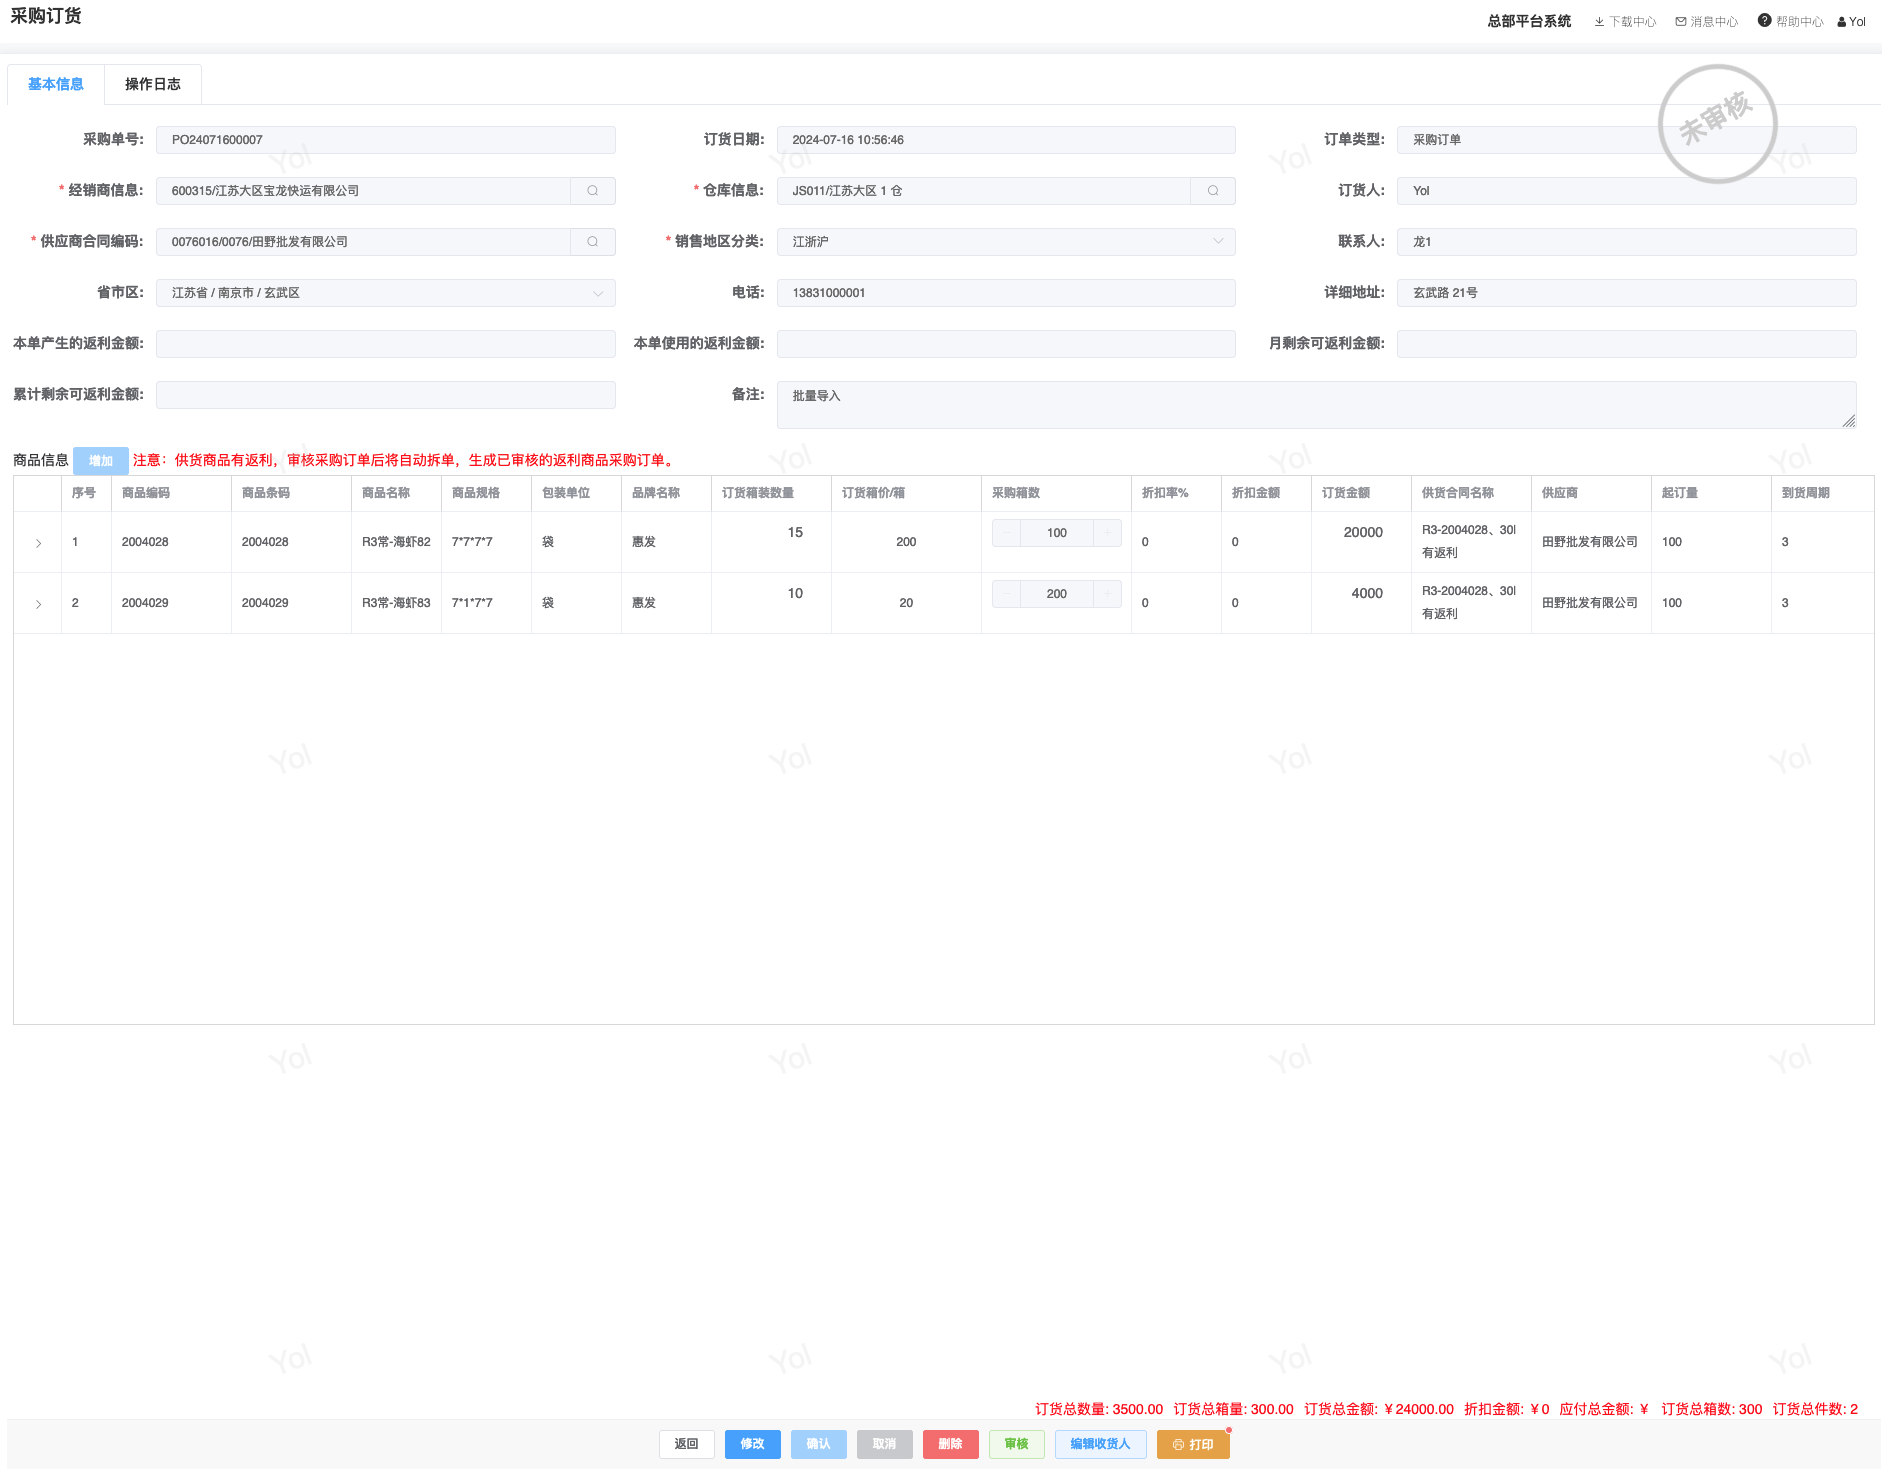
Task: Click the 订货总箱数 300 summary text
Action: click(x=1712, y=1409)
